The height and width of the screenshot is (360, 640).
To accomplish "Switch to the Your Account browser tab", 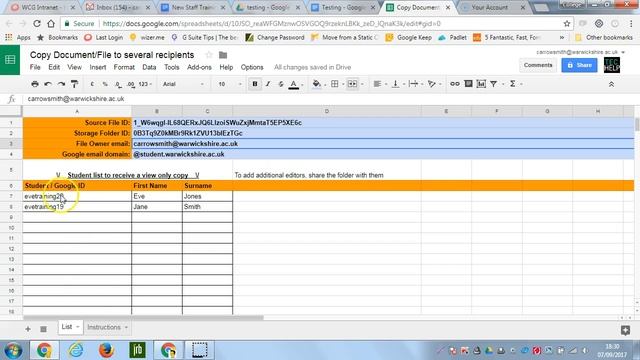I will click(490, 7).
